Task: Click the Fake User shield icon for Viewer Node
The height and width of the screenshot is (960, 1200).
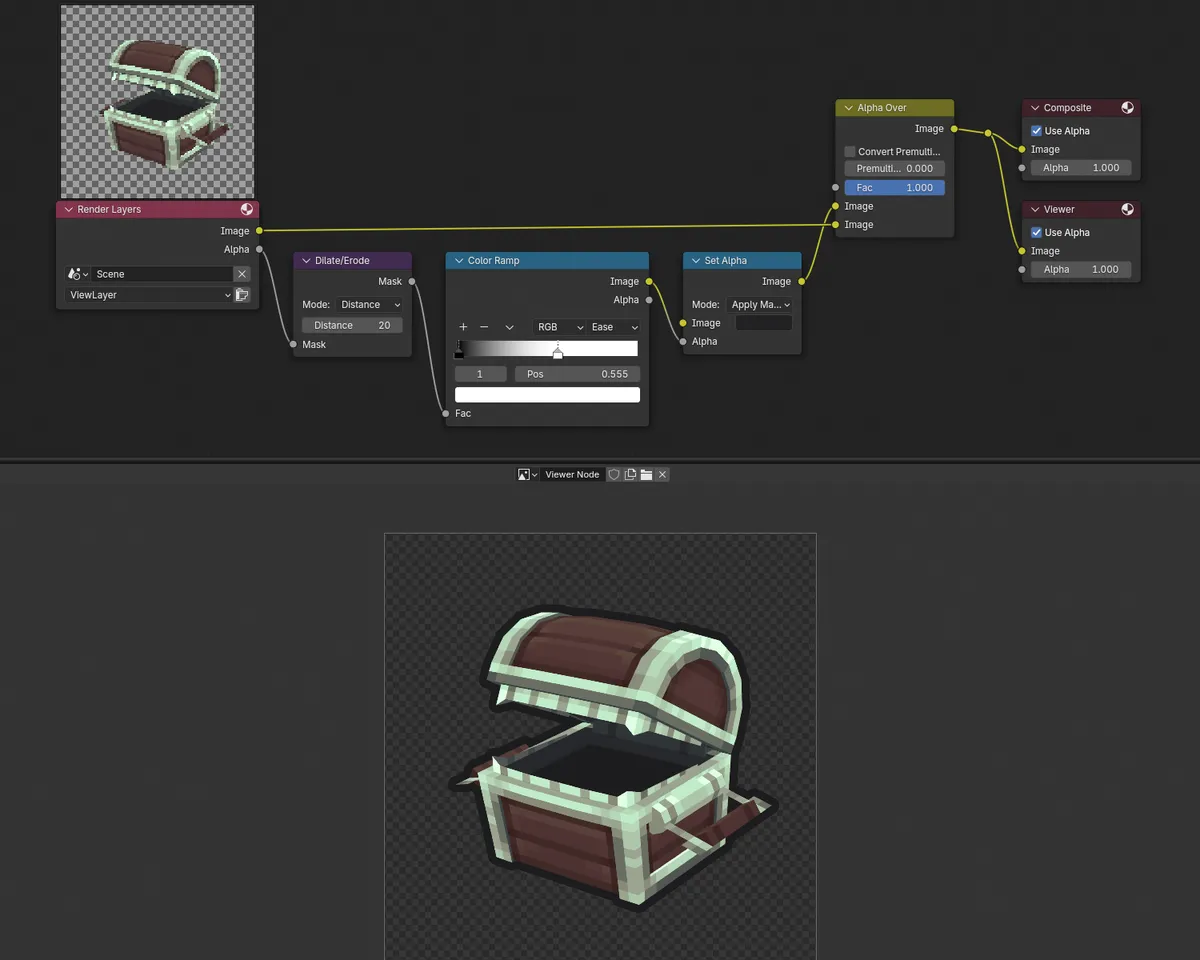Action: (x=614, y=474)
